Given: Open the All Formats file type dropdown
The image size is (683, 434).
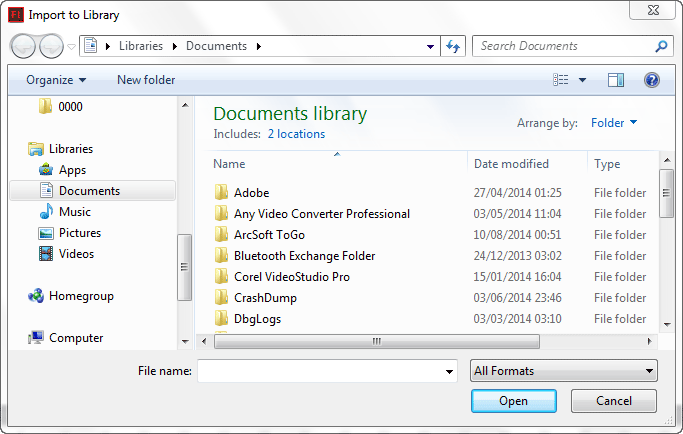Looking at the screenshot, I should coord(564,371).
